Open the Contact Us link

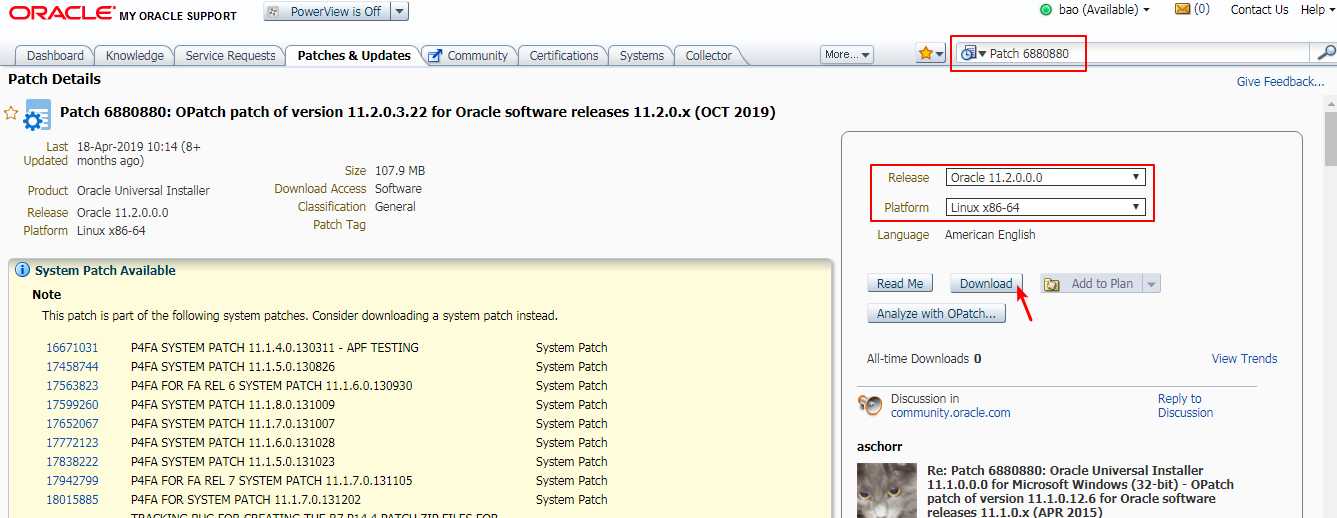point(1259,10)
